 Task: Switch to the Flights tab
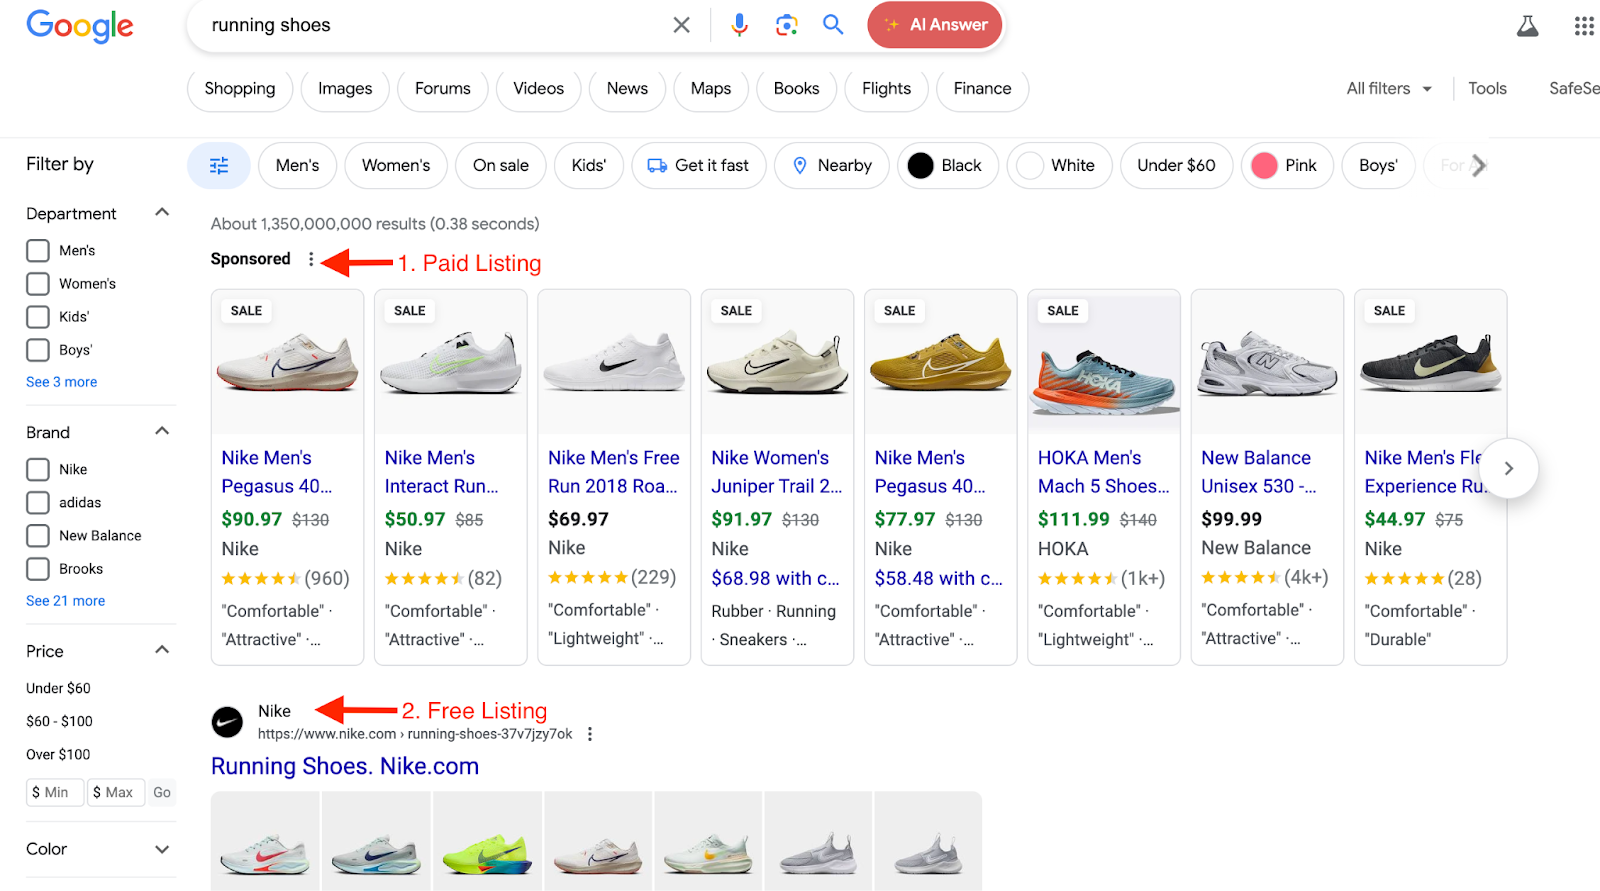[x=887, y=89]
